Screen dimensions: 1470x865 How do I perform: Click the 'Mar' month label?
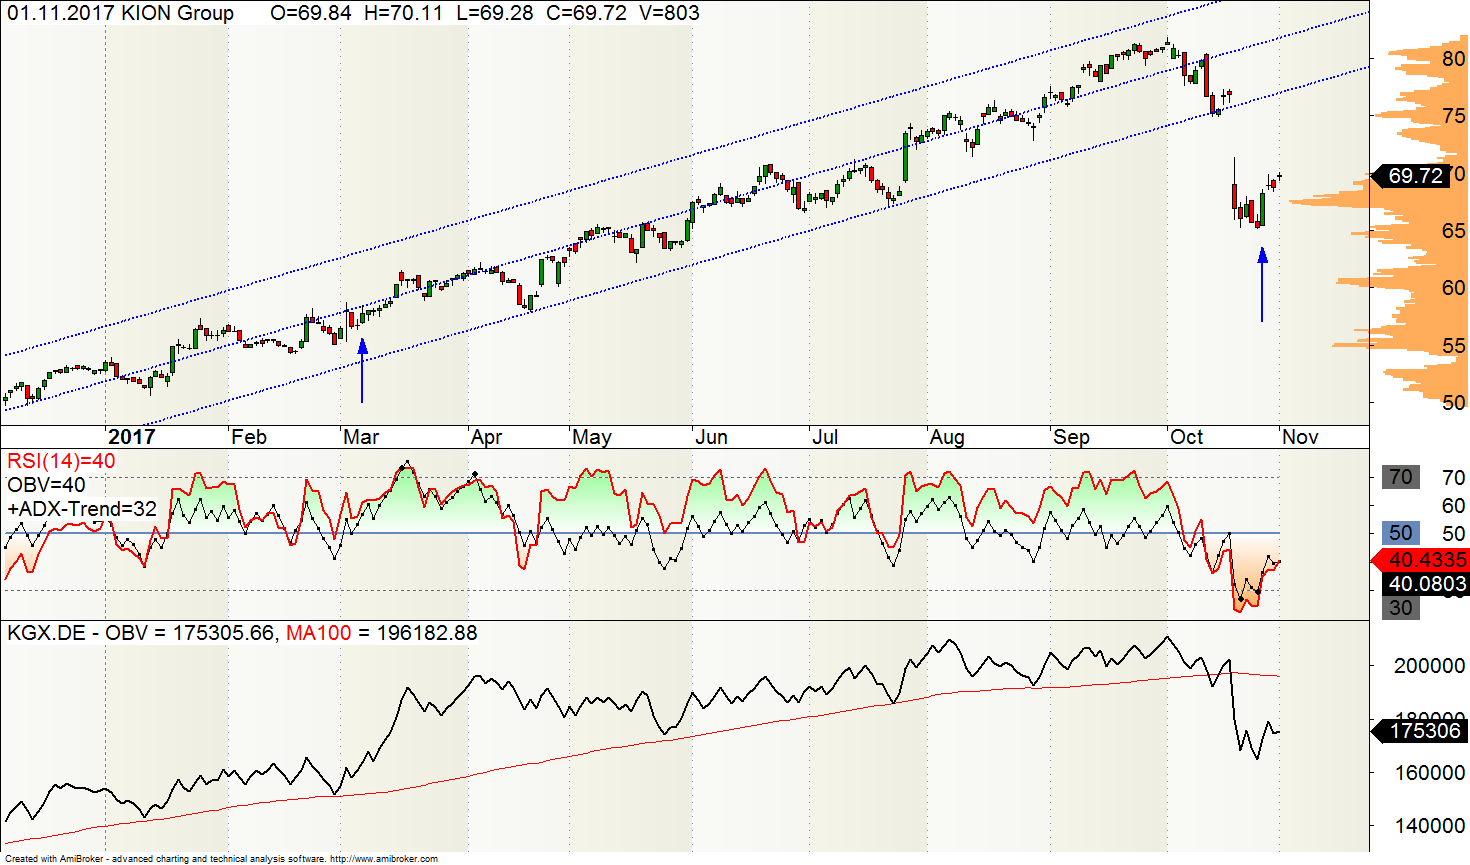click(361, 437)
